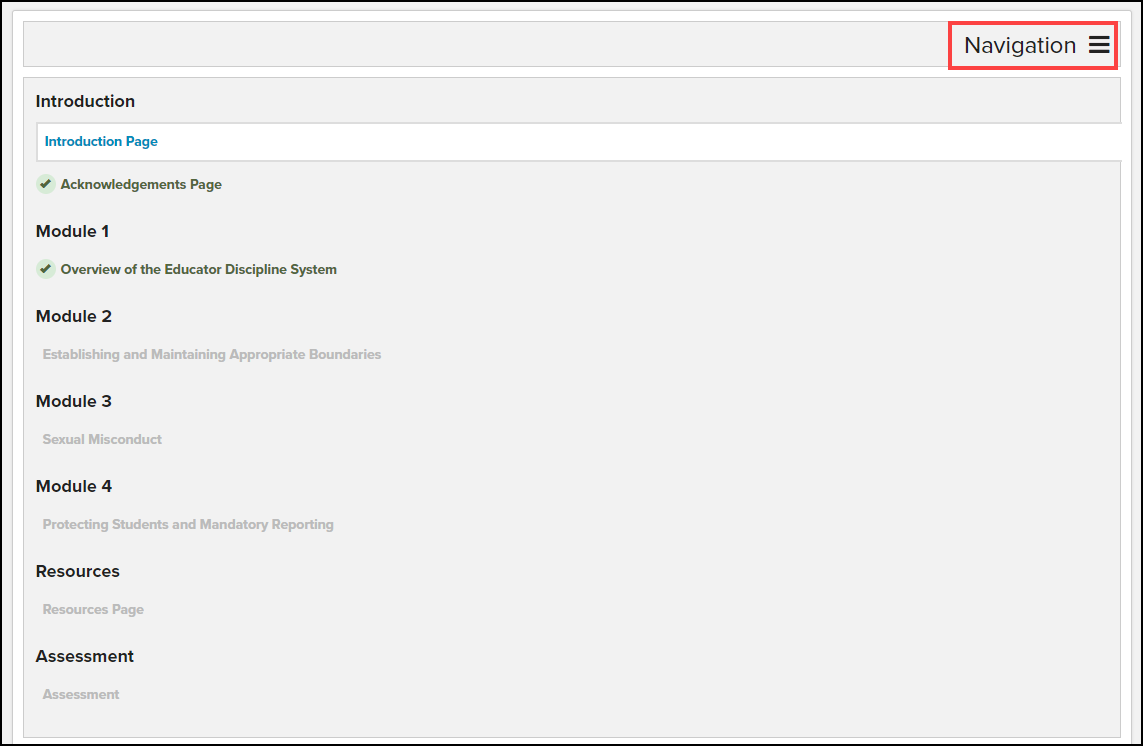The image size is (1143, 746).
Task: Click the Module 1 section heading
Action: pyautogui.click(x=73, y=231)
